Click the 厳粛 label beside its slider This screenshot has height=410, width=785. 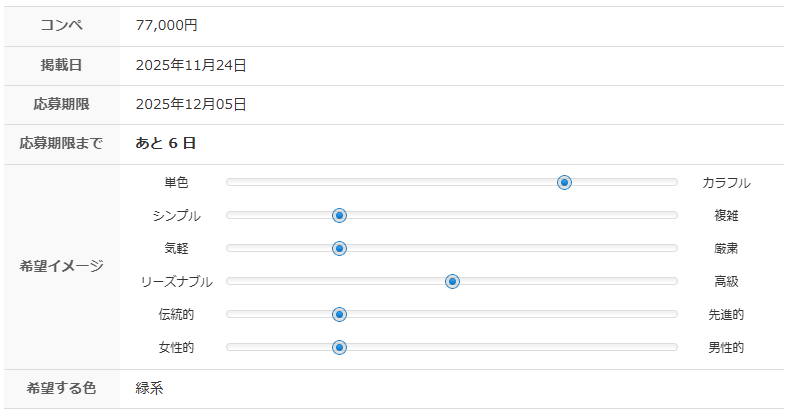pos(726,249)
